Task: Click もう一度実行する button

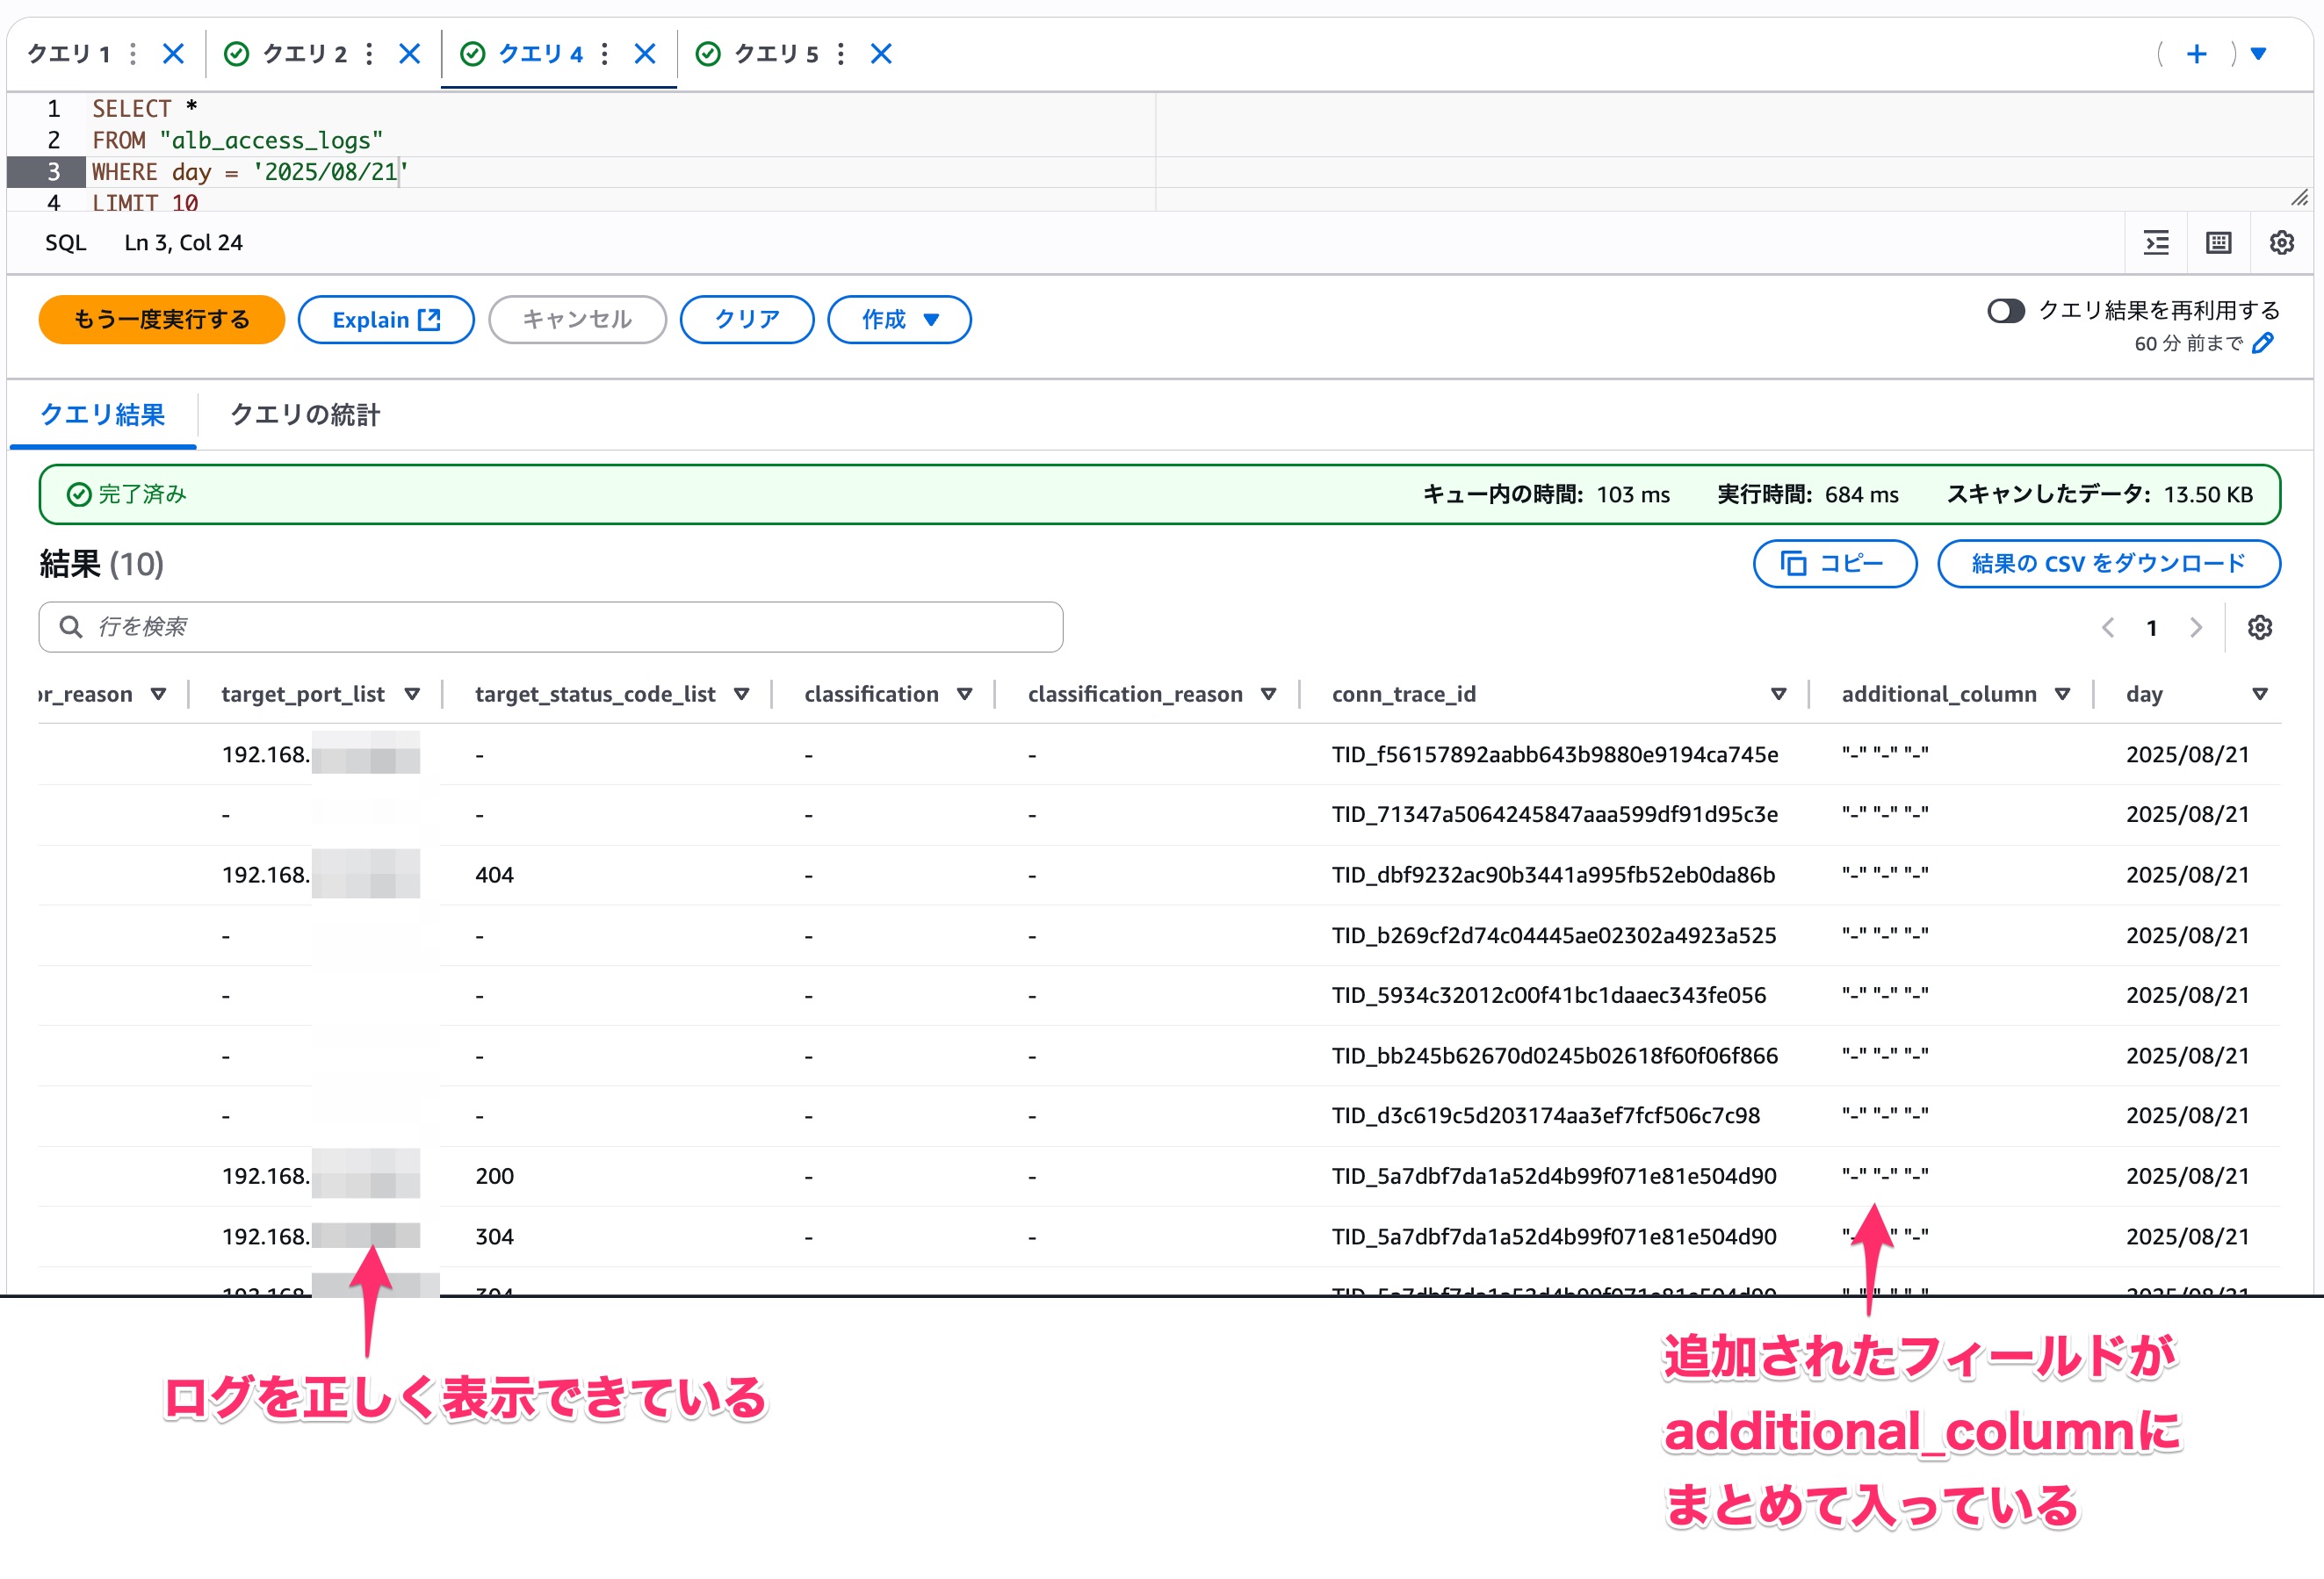Action: tap(162, 320)
